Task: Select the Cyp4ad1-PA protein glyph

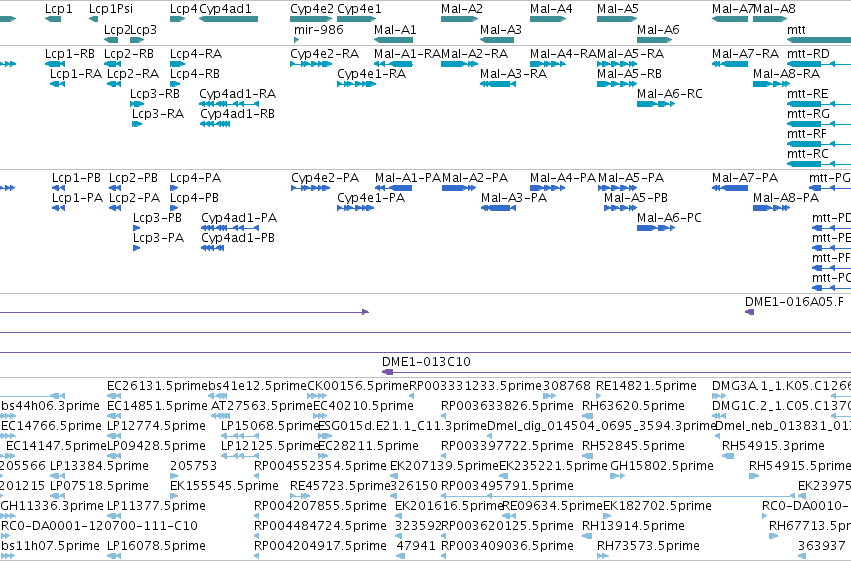Action: [x=230, y=228]
